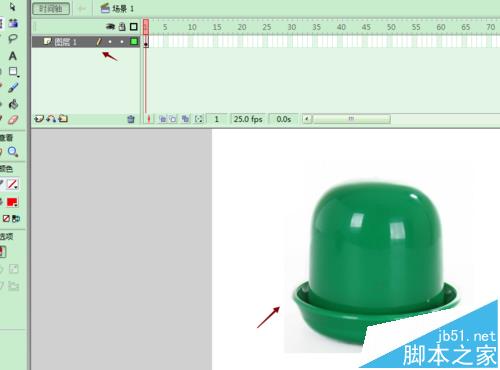Click the Add Motion Guide icon
This screenshot has height=370, width=500.
[x=51, y=119]
